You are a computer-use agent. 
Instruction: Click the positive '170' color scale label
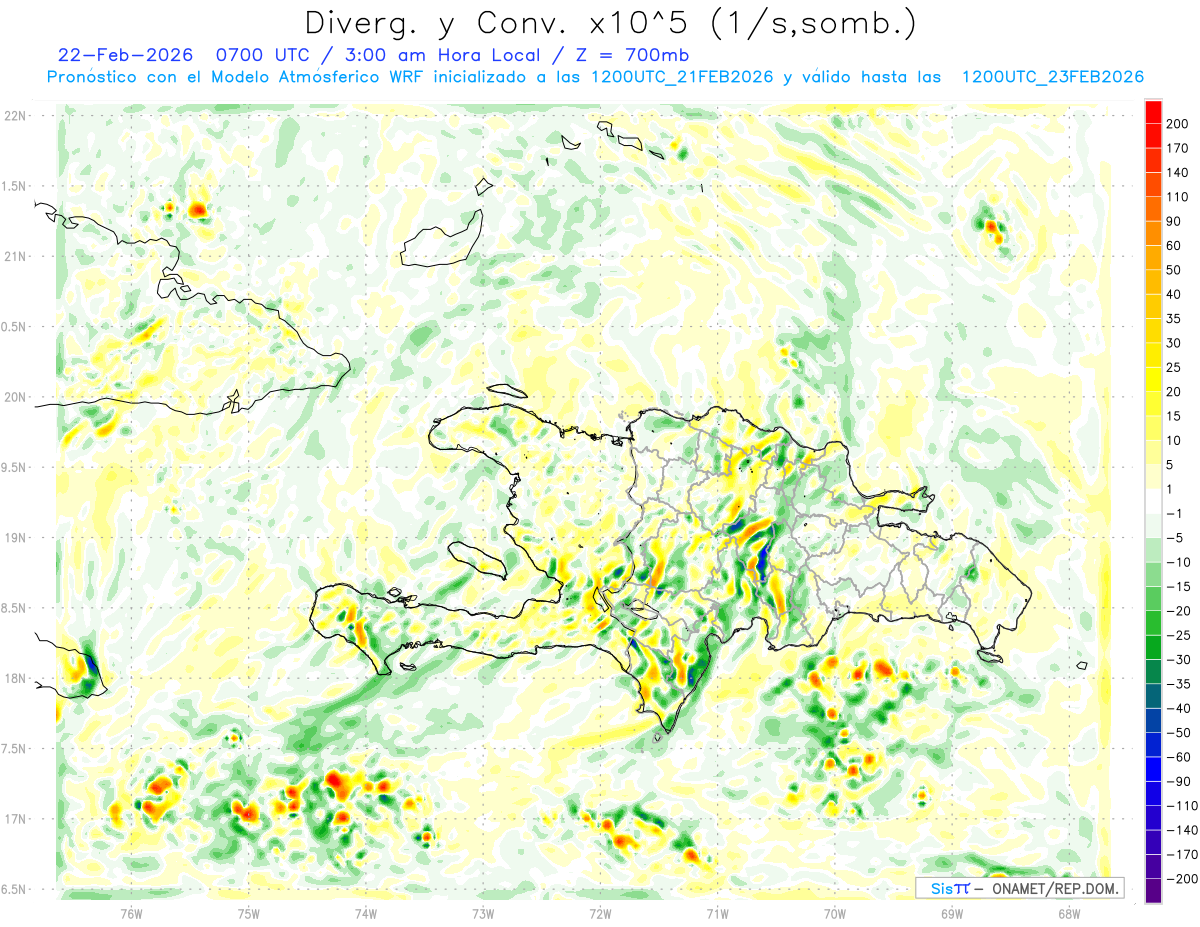[x=1177, y=148]
